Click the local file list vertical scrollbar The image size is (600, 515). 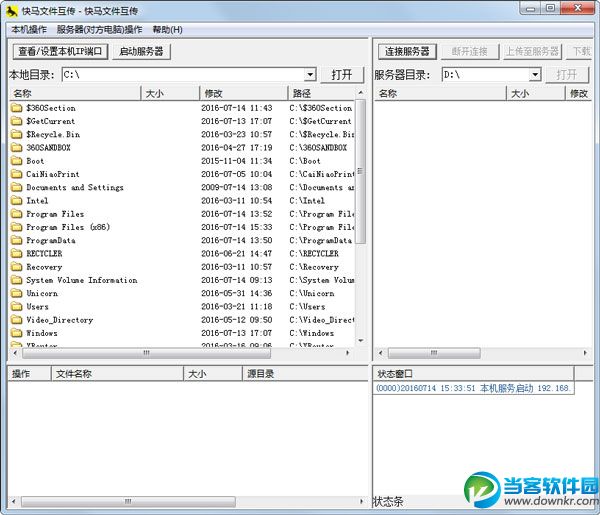(x=360, y=171)
